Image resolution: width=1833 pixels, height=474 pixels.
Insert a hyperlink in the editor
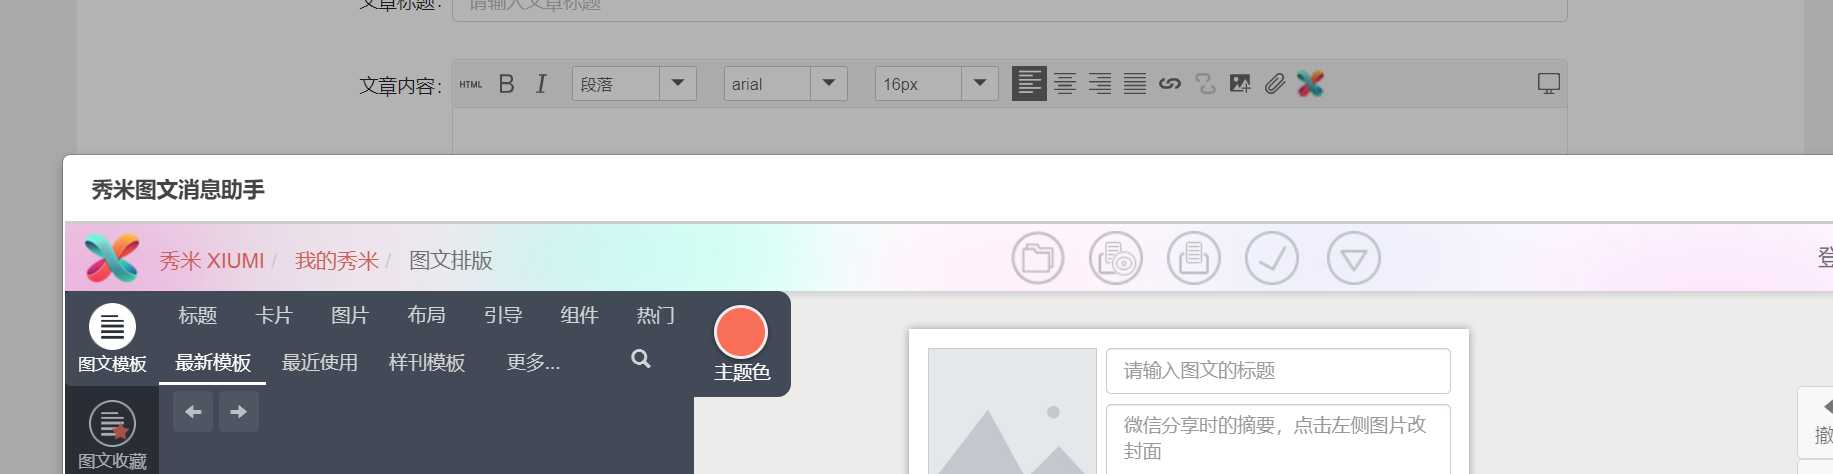click(1170, 84)
